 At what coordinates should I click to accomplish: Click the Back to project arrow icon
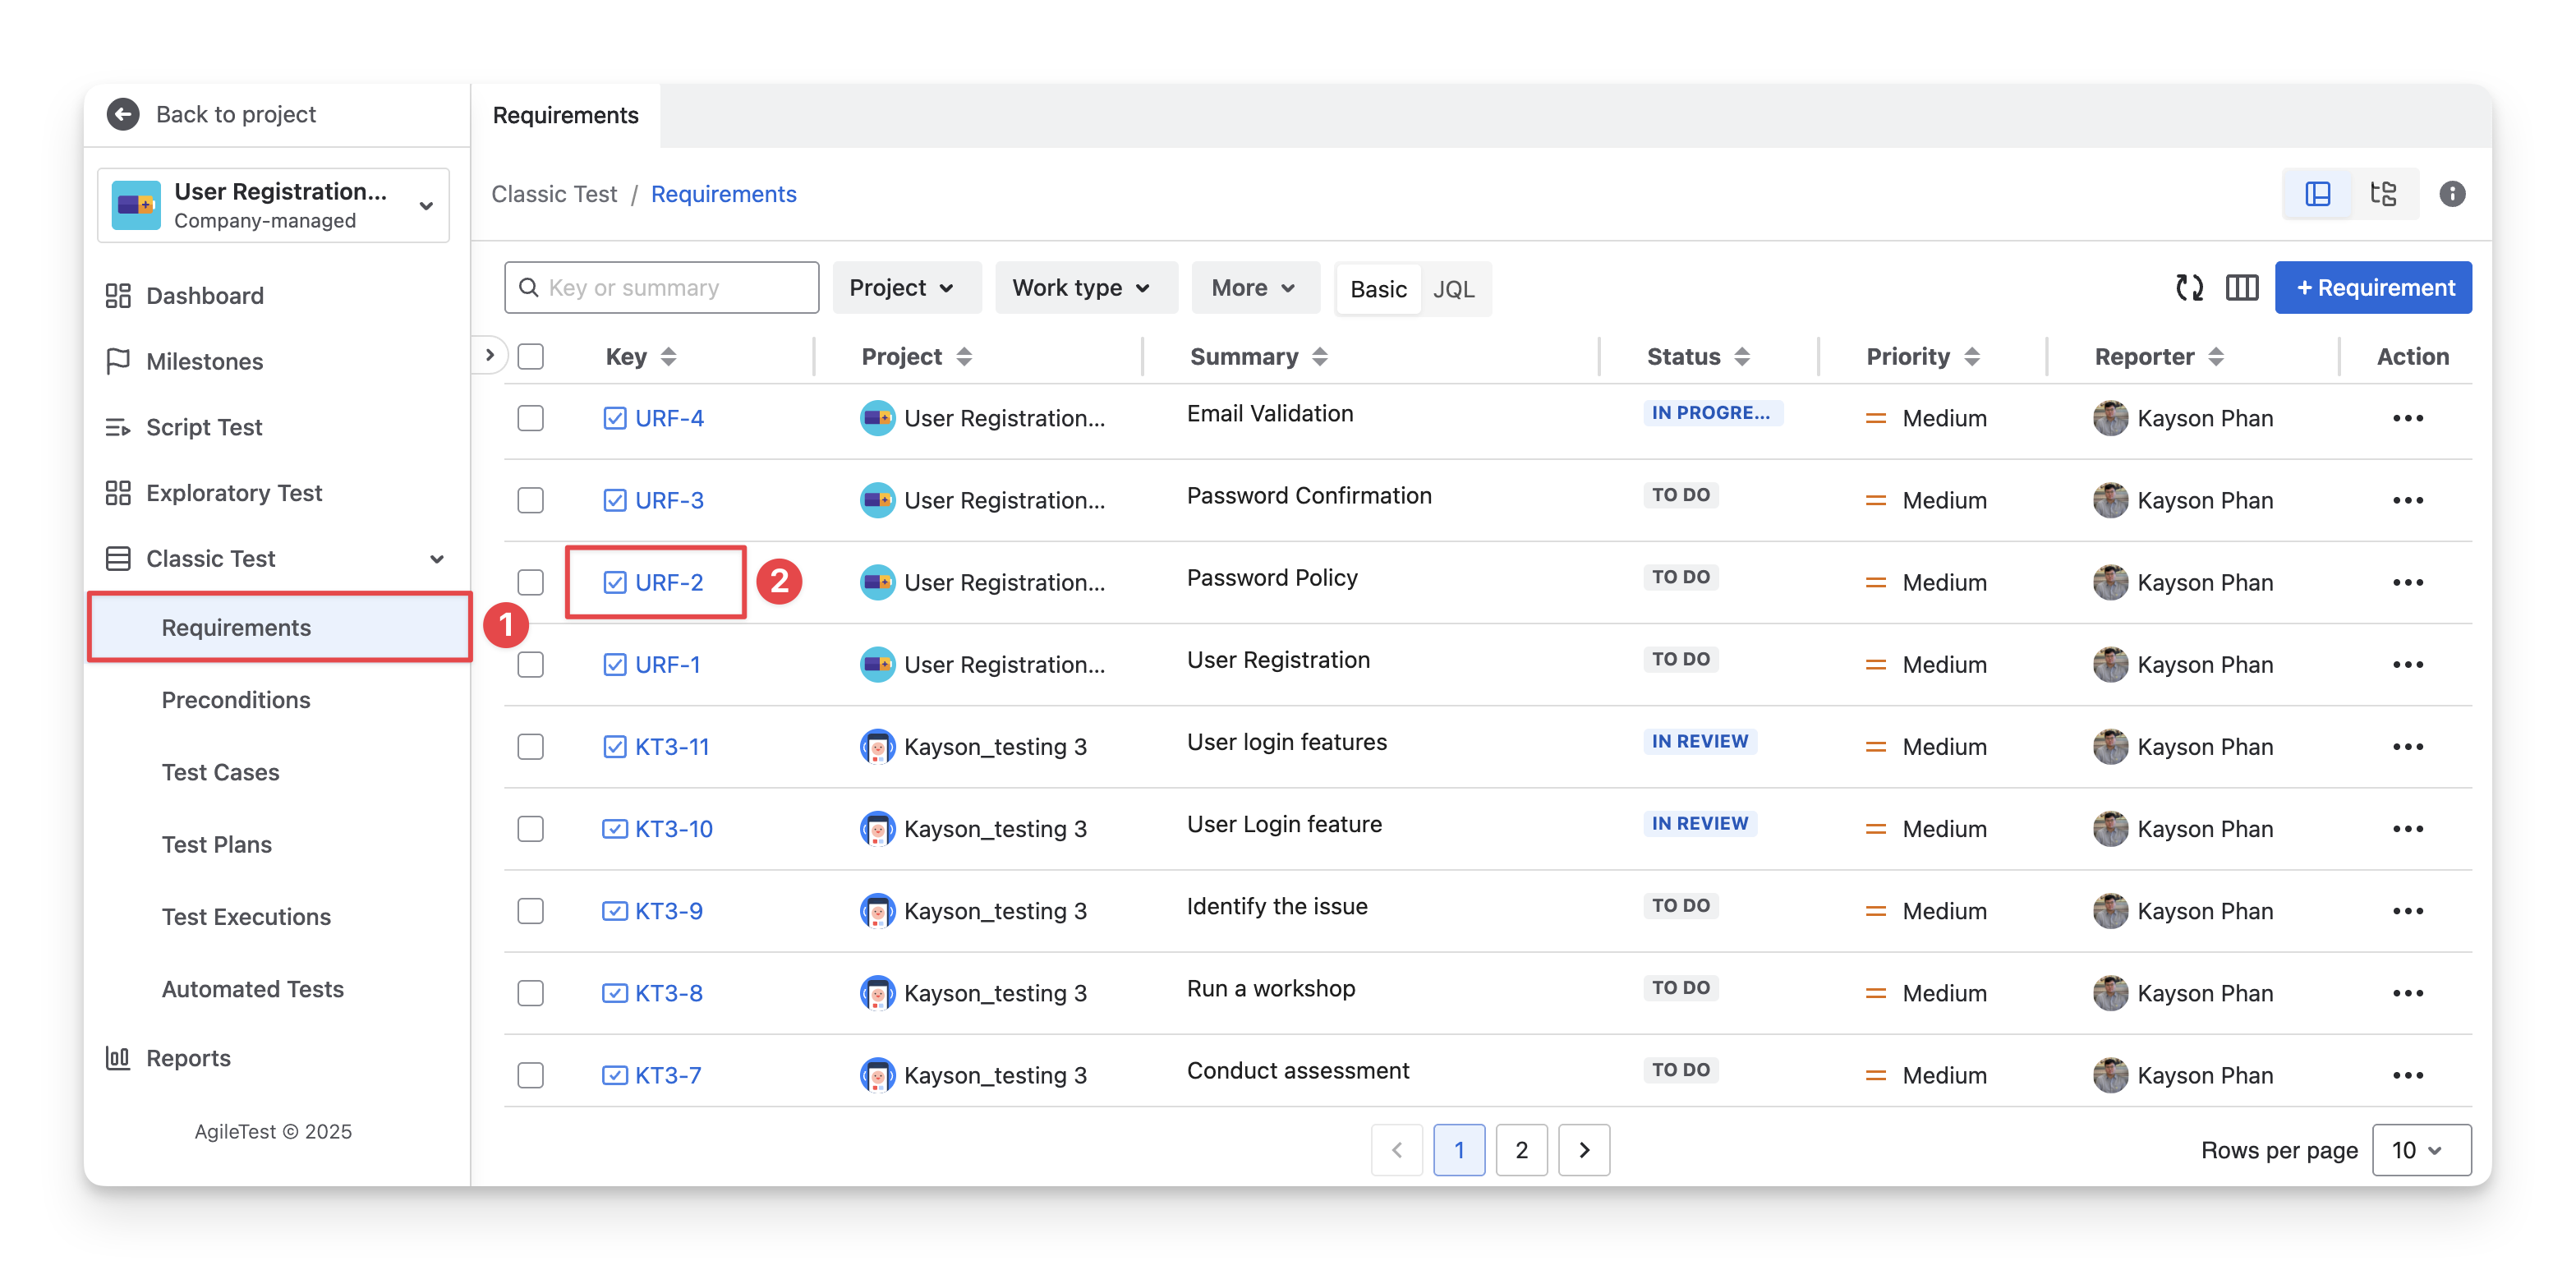(123, 114)
